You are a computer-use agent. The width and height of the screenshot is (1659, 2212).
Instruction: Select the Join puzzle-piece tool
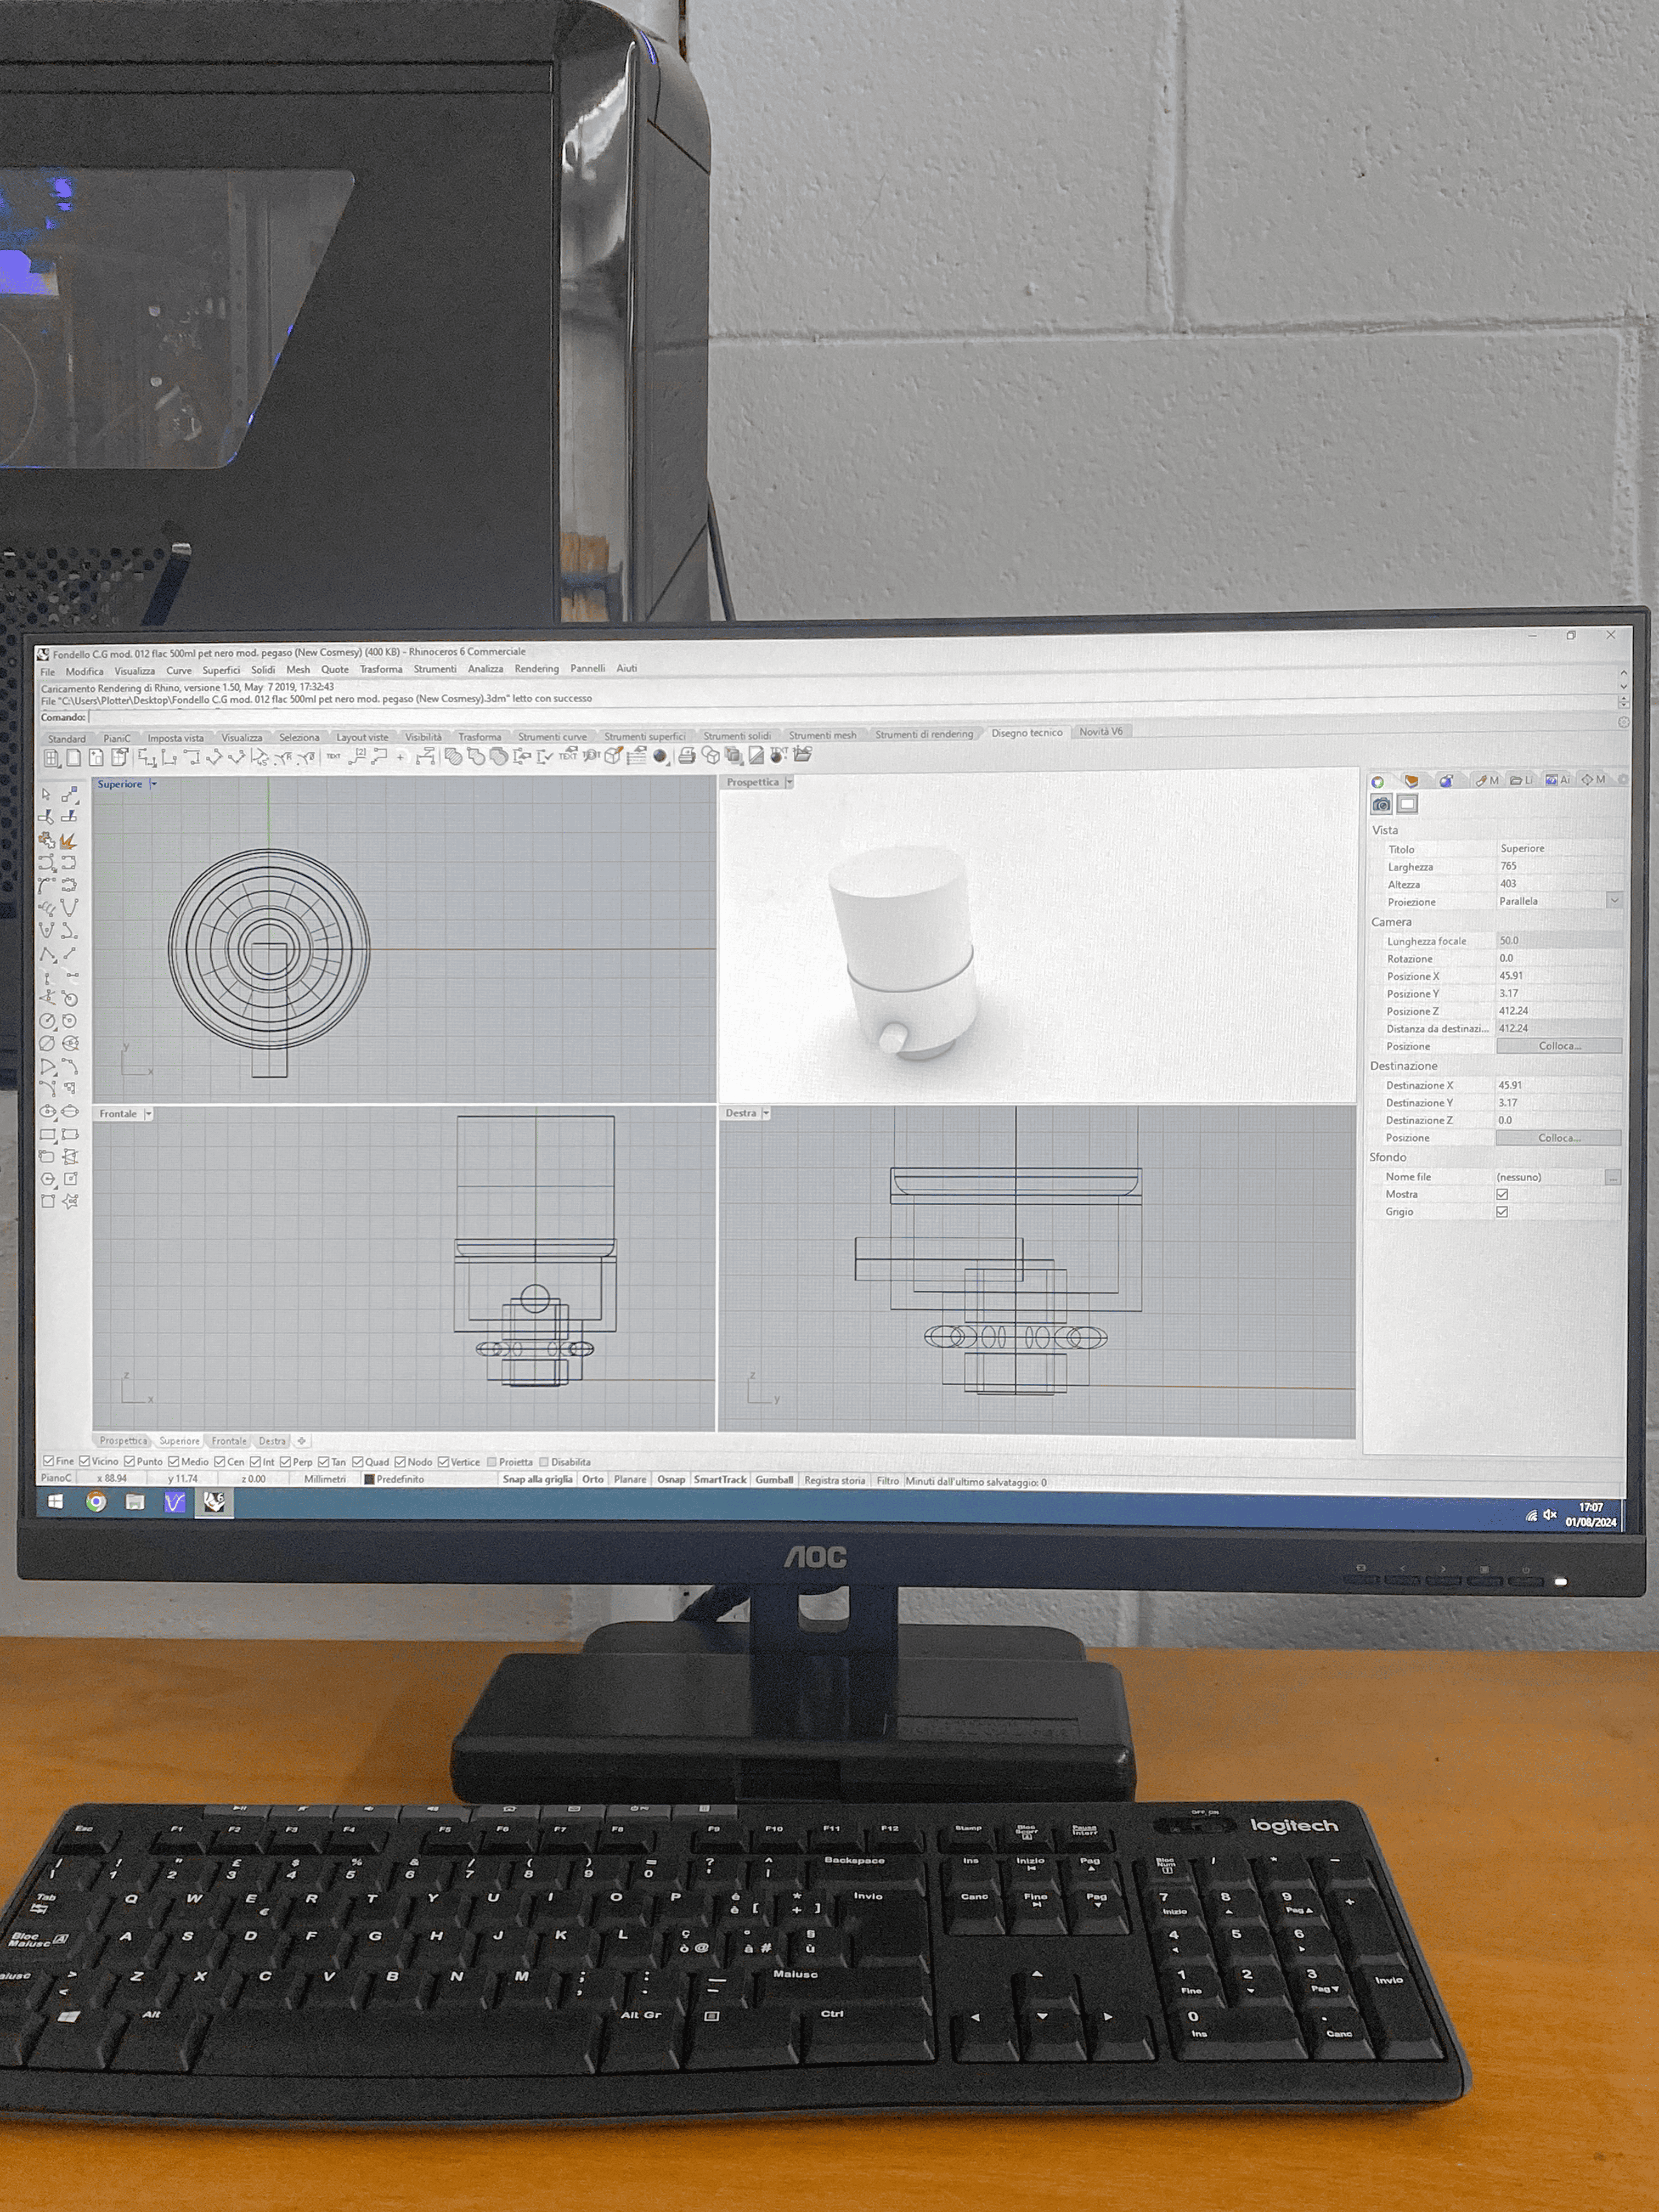coord(47,841)
